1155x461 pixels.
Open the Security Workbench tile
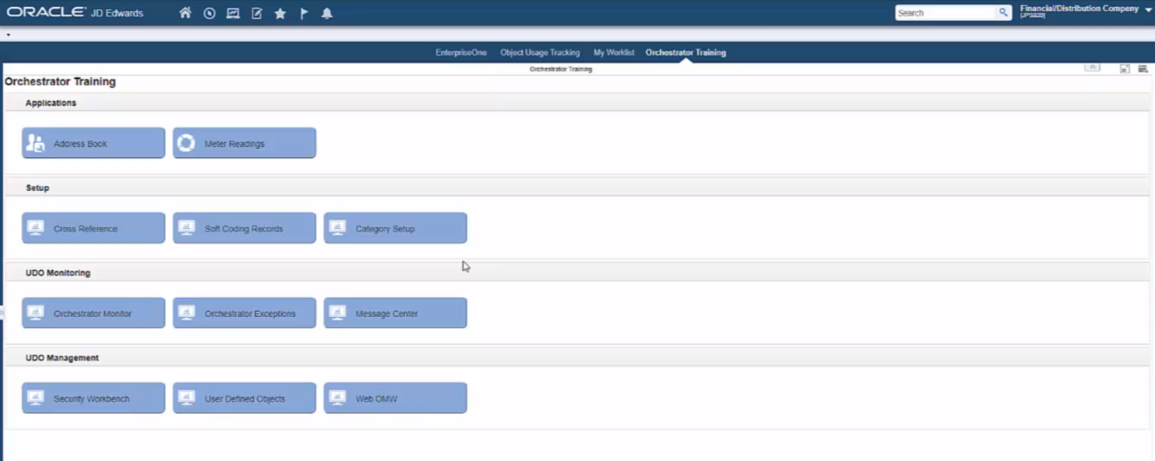pyautogui.click(x=94, y=398)
